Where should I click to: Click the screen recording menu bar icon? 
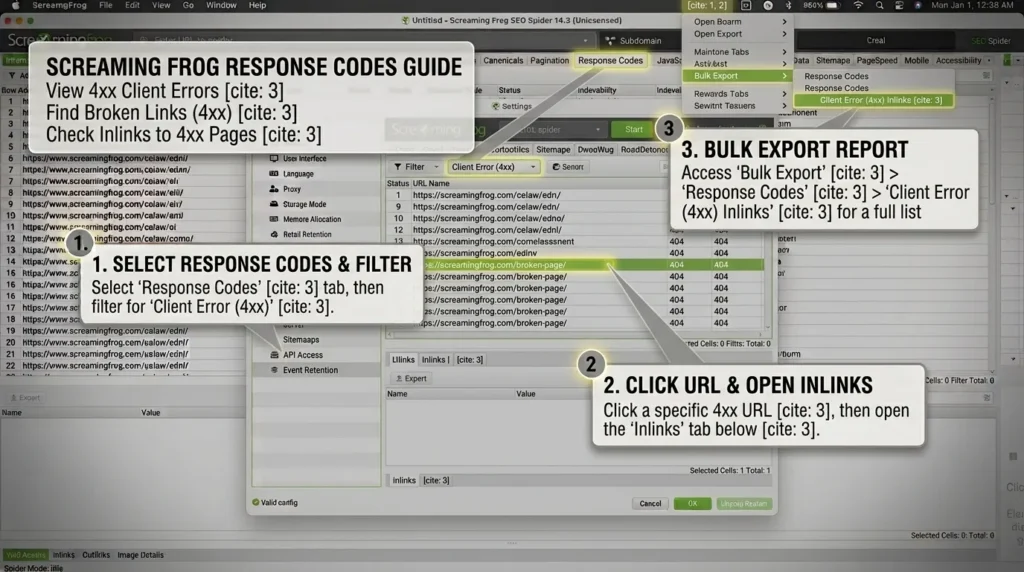(746, 5)
